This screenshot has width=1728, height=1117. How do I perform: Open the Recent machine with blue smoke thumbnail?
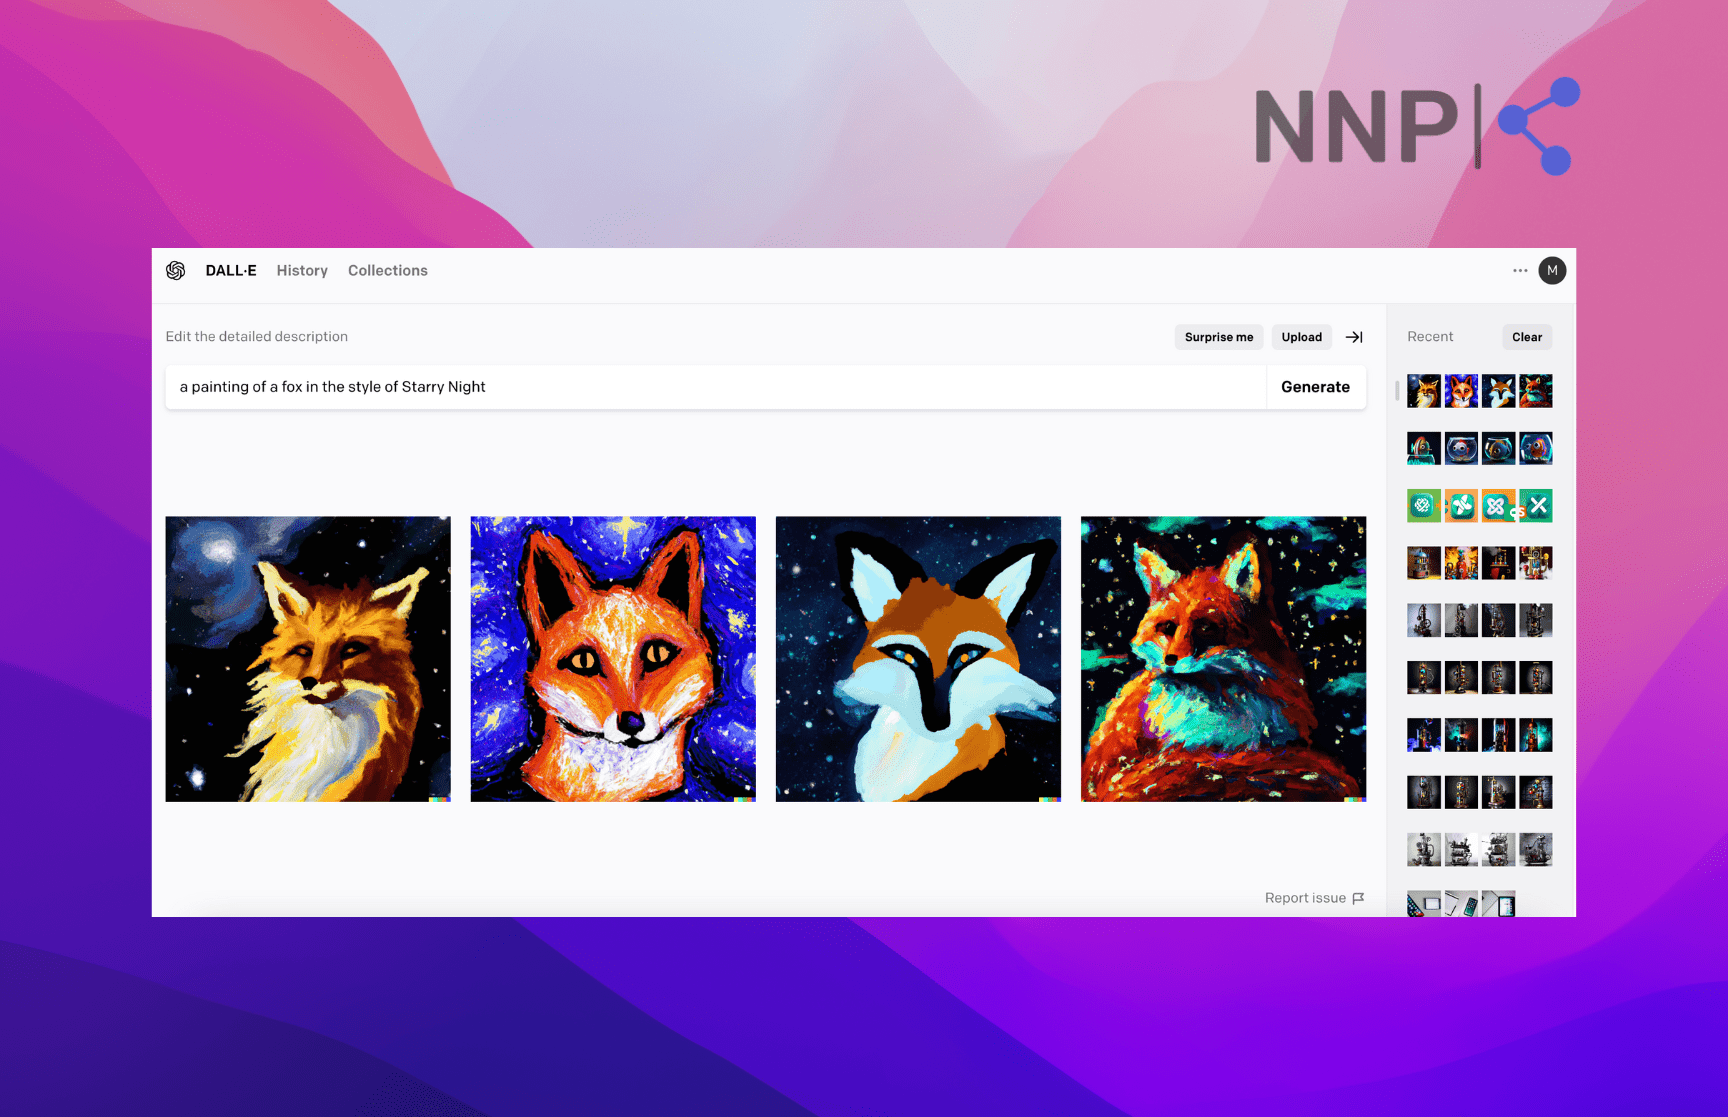[x=1424, y=735]
